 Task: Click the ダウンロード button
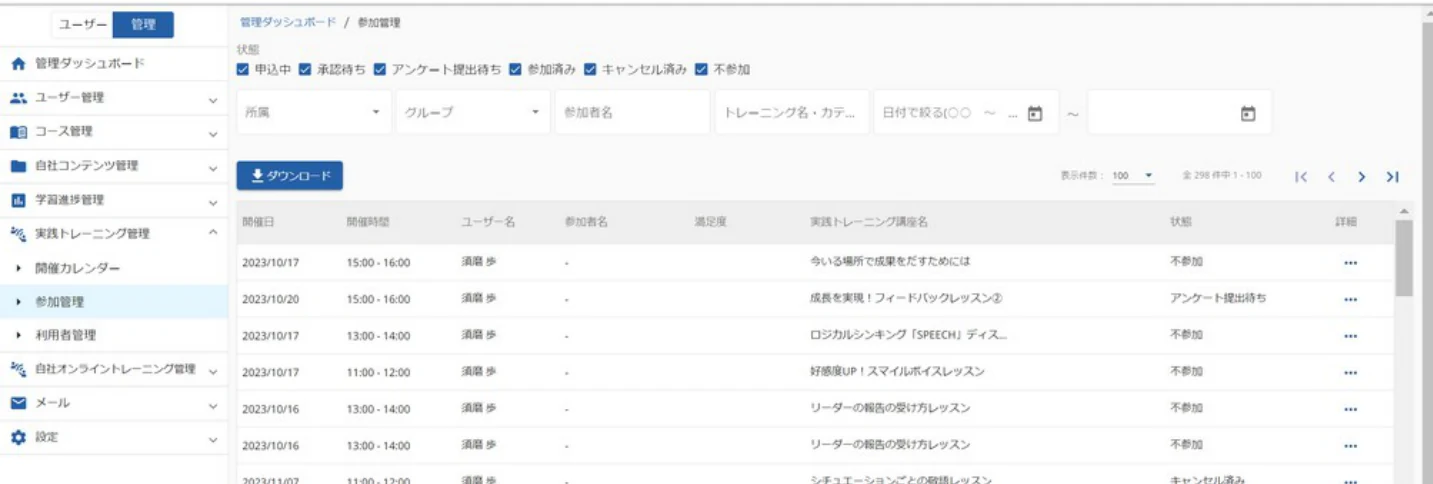tap(290, 176)
